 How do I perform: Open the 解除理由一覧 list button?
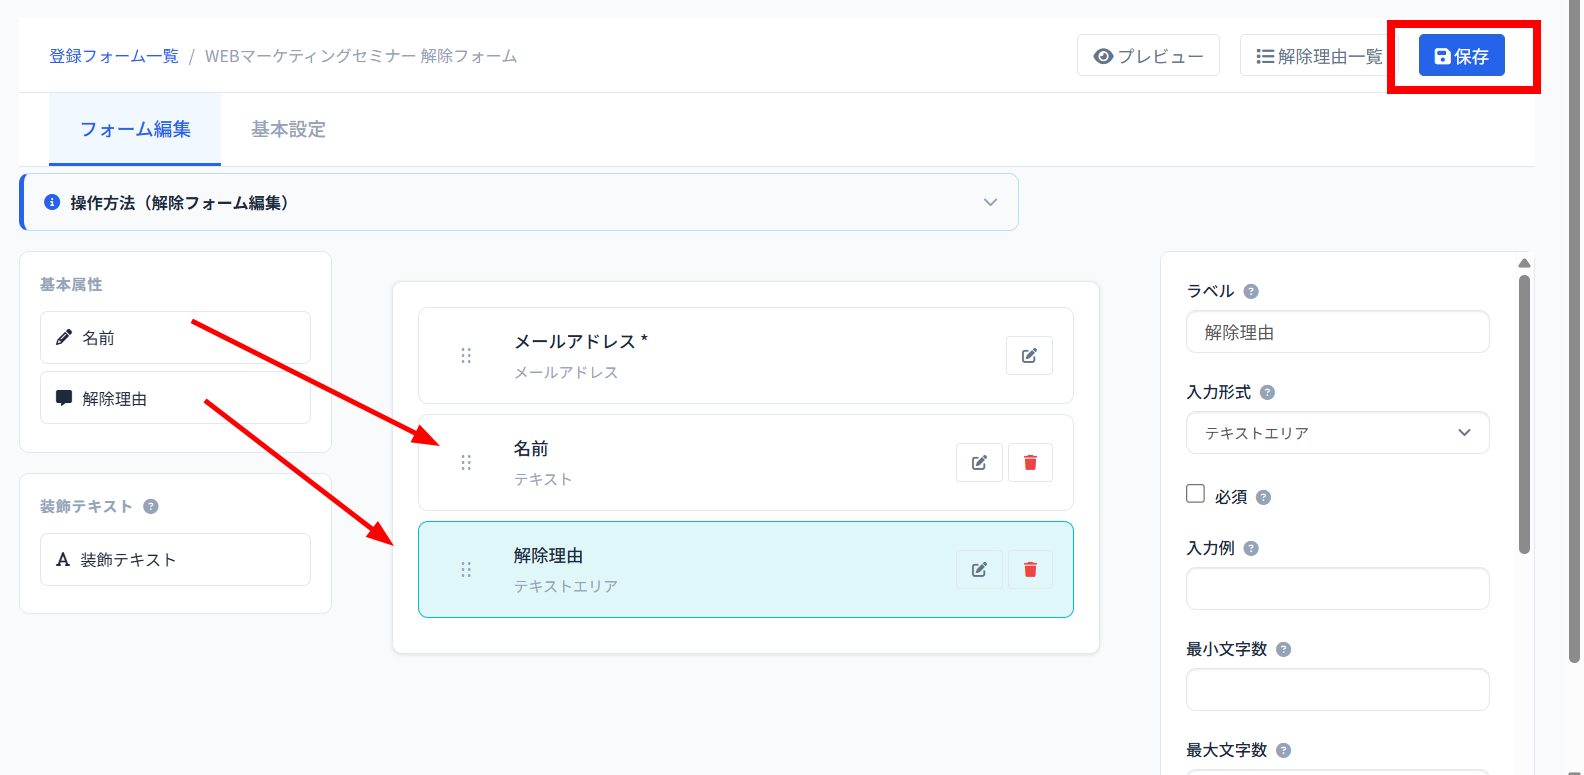point(1318,56)
